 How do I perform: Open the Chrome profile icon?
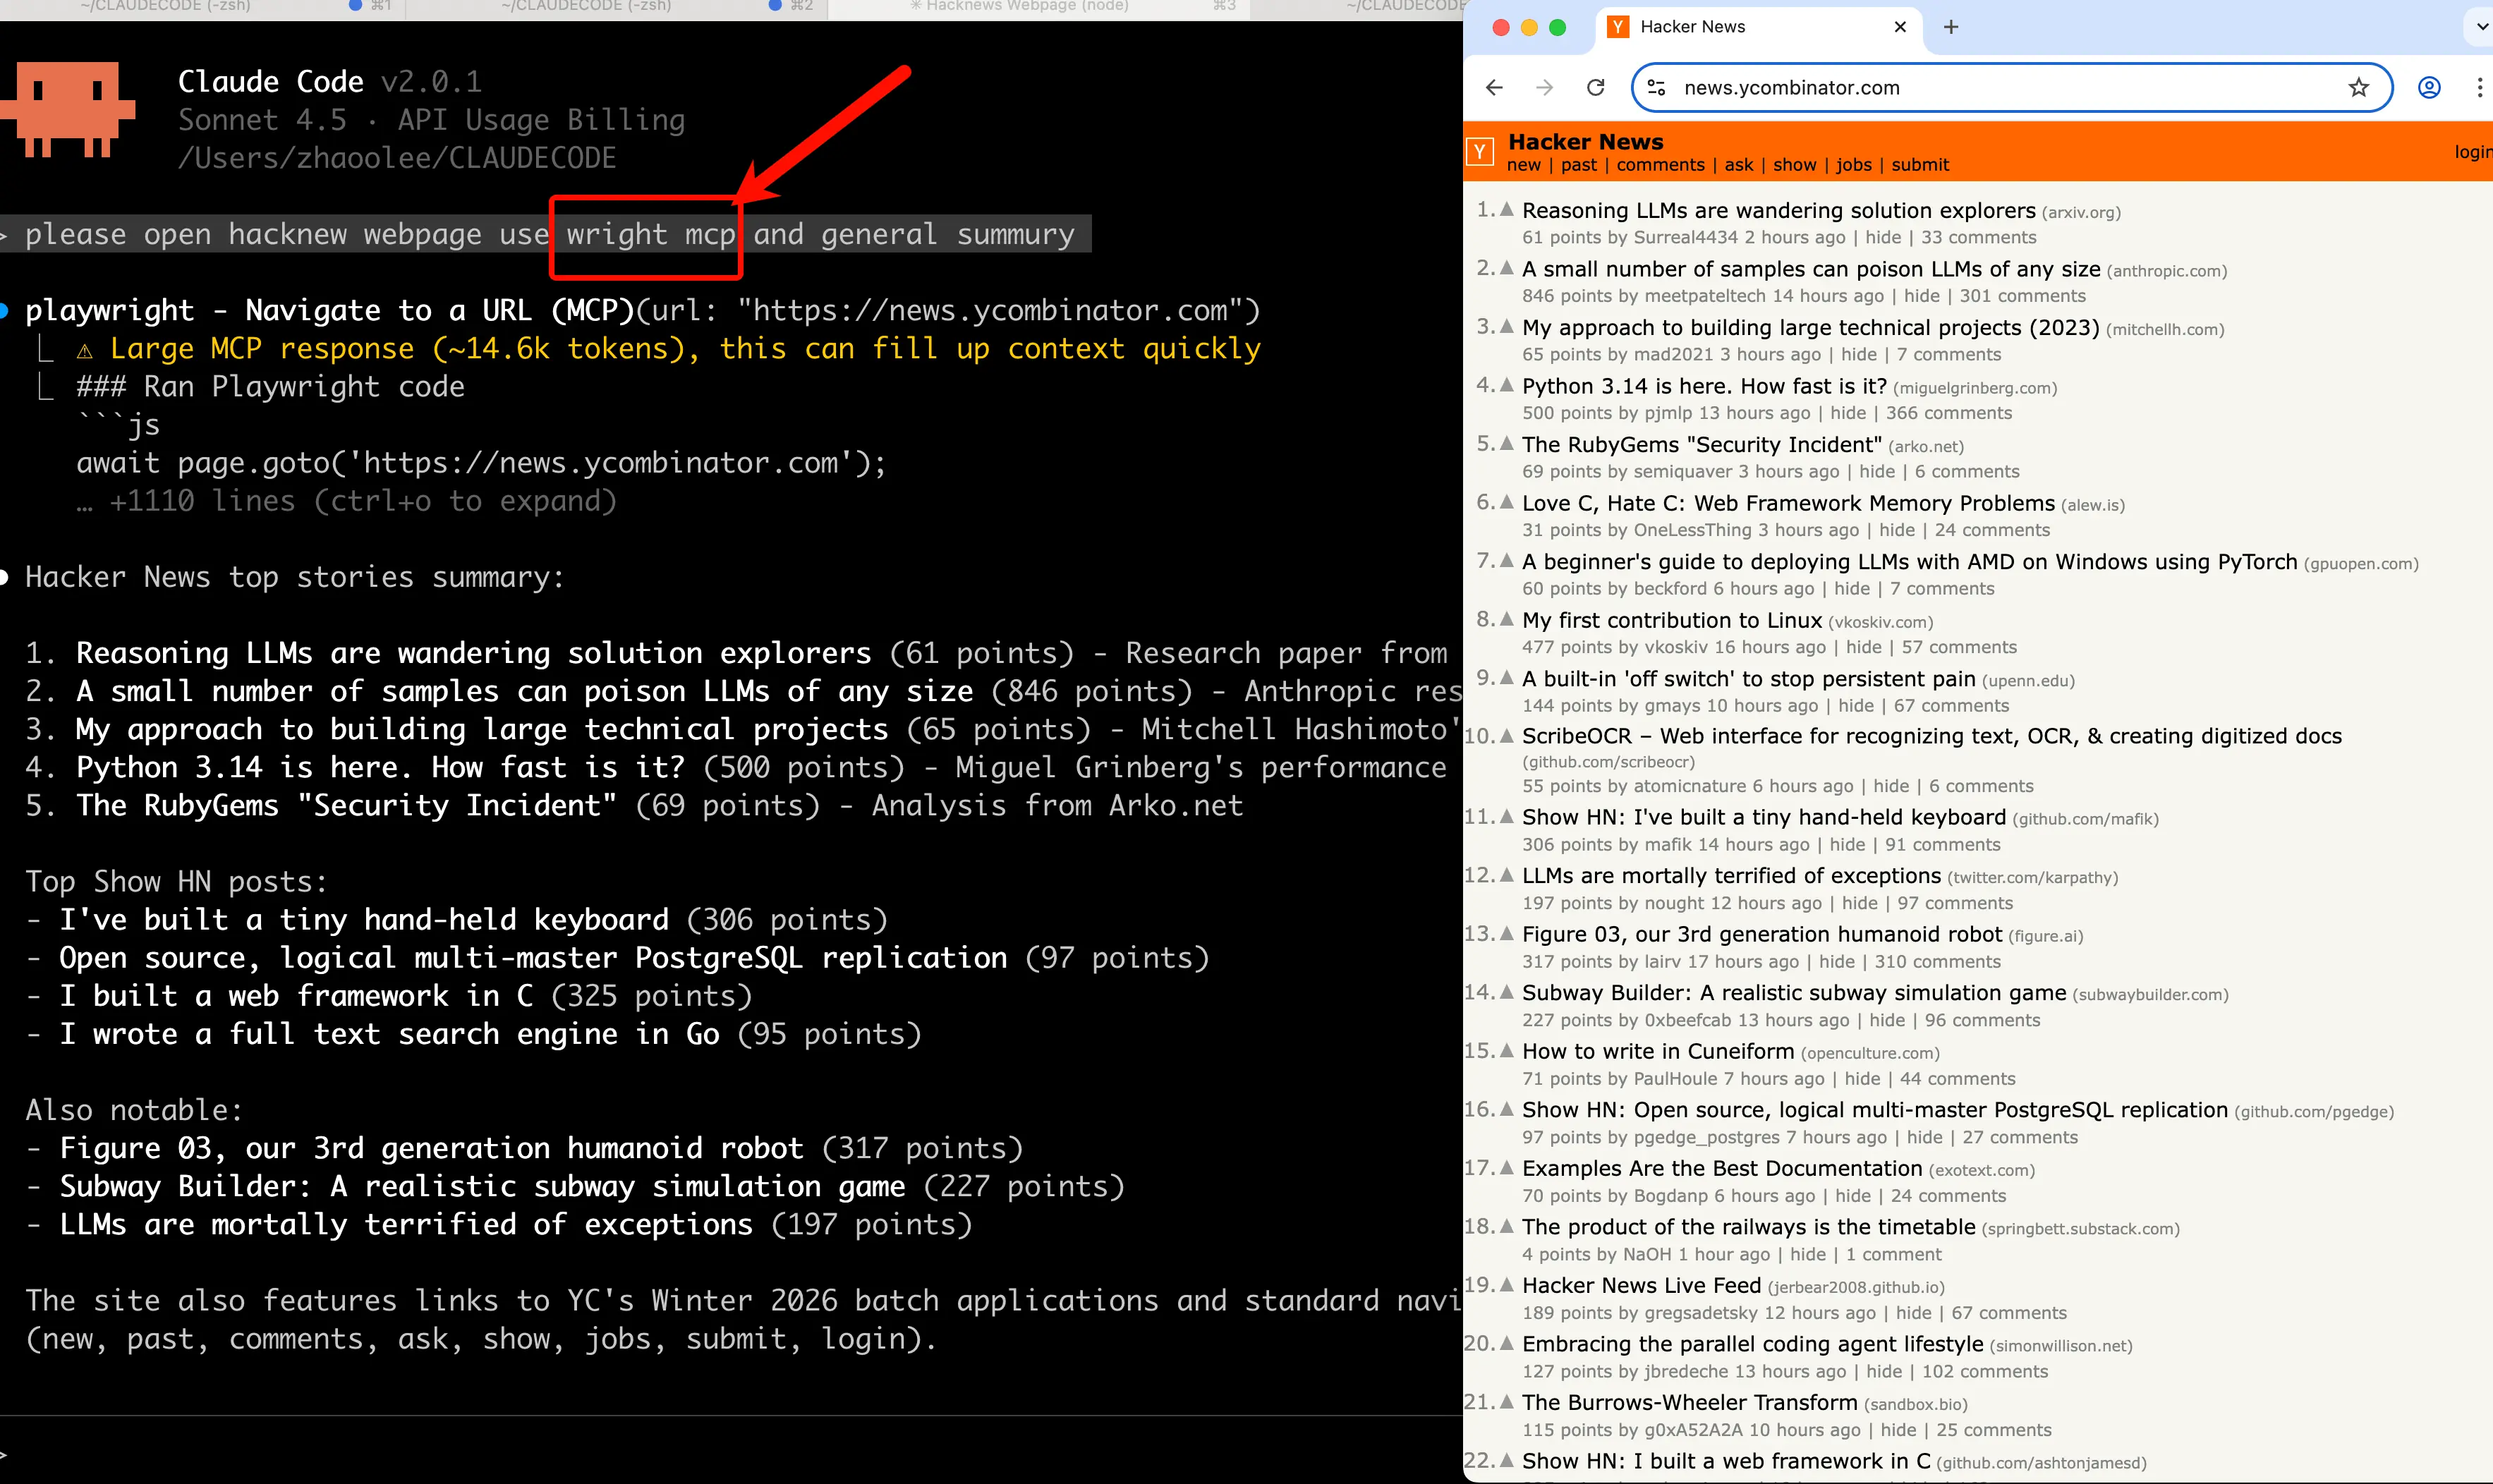click(2429, 88)
